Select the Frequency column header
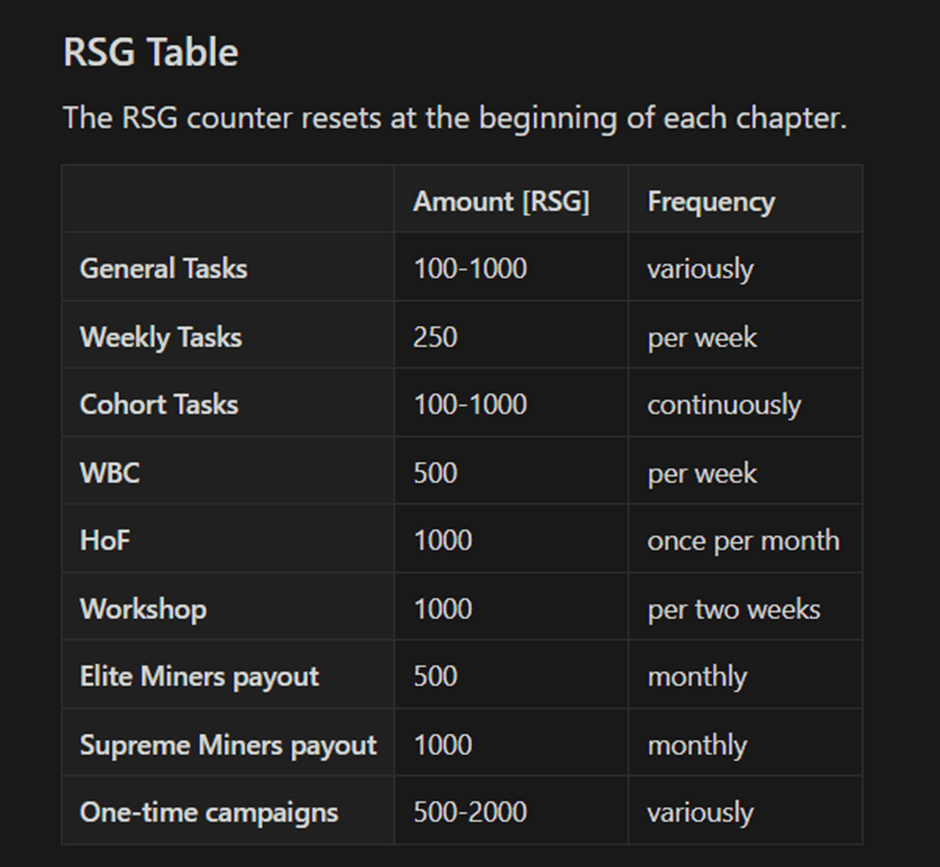 tap(711, 202)
